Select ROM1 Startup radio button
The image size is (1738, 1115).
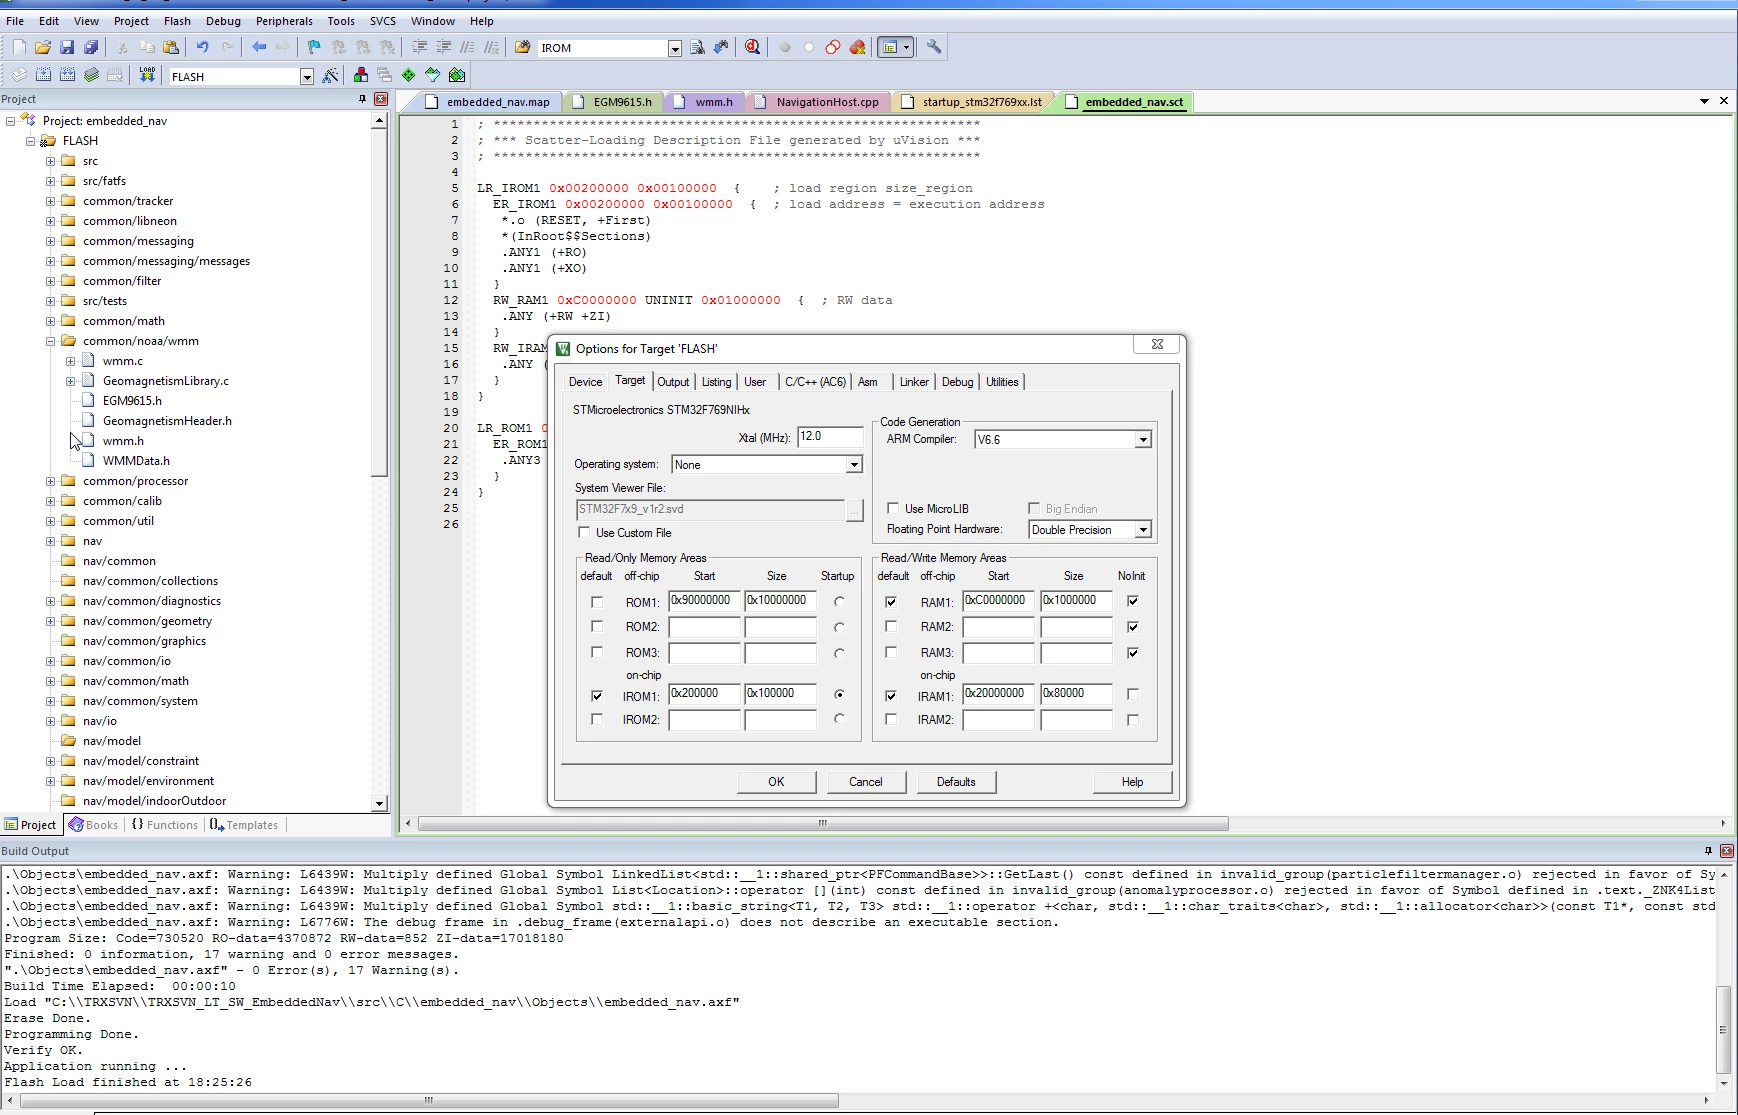[839, 601]
